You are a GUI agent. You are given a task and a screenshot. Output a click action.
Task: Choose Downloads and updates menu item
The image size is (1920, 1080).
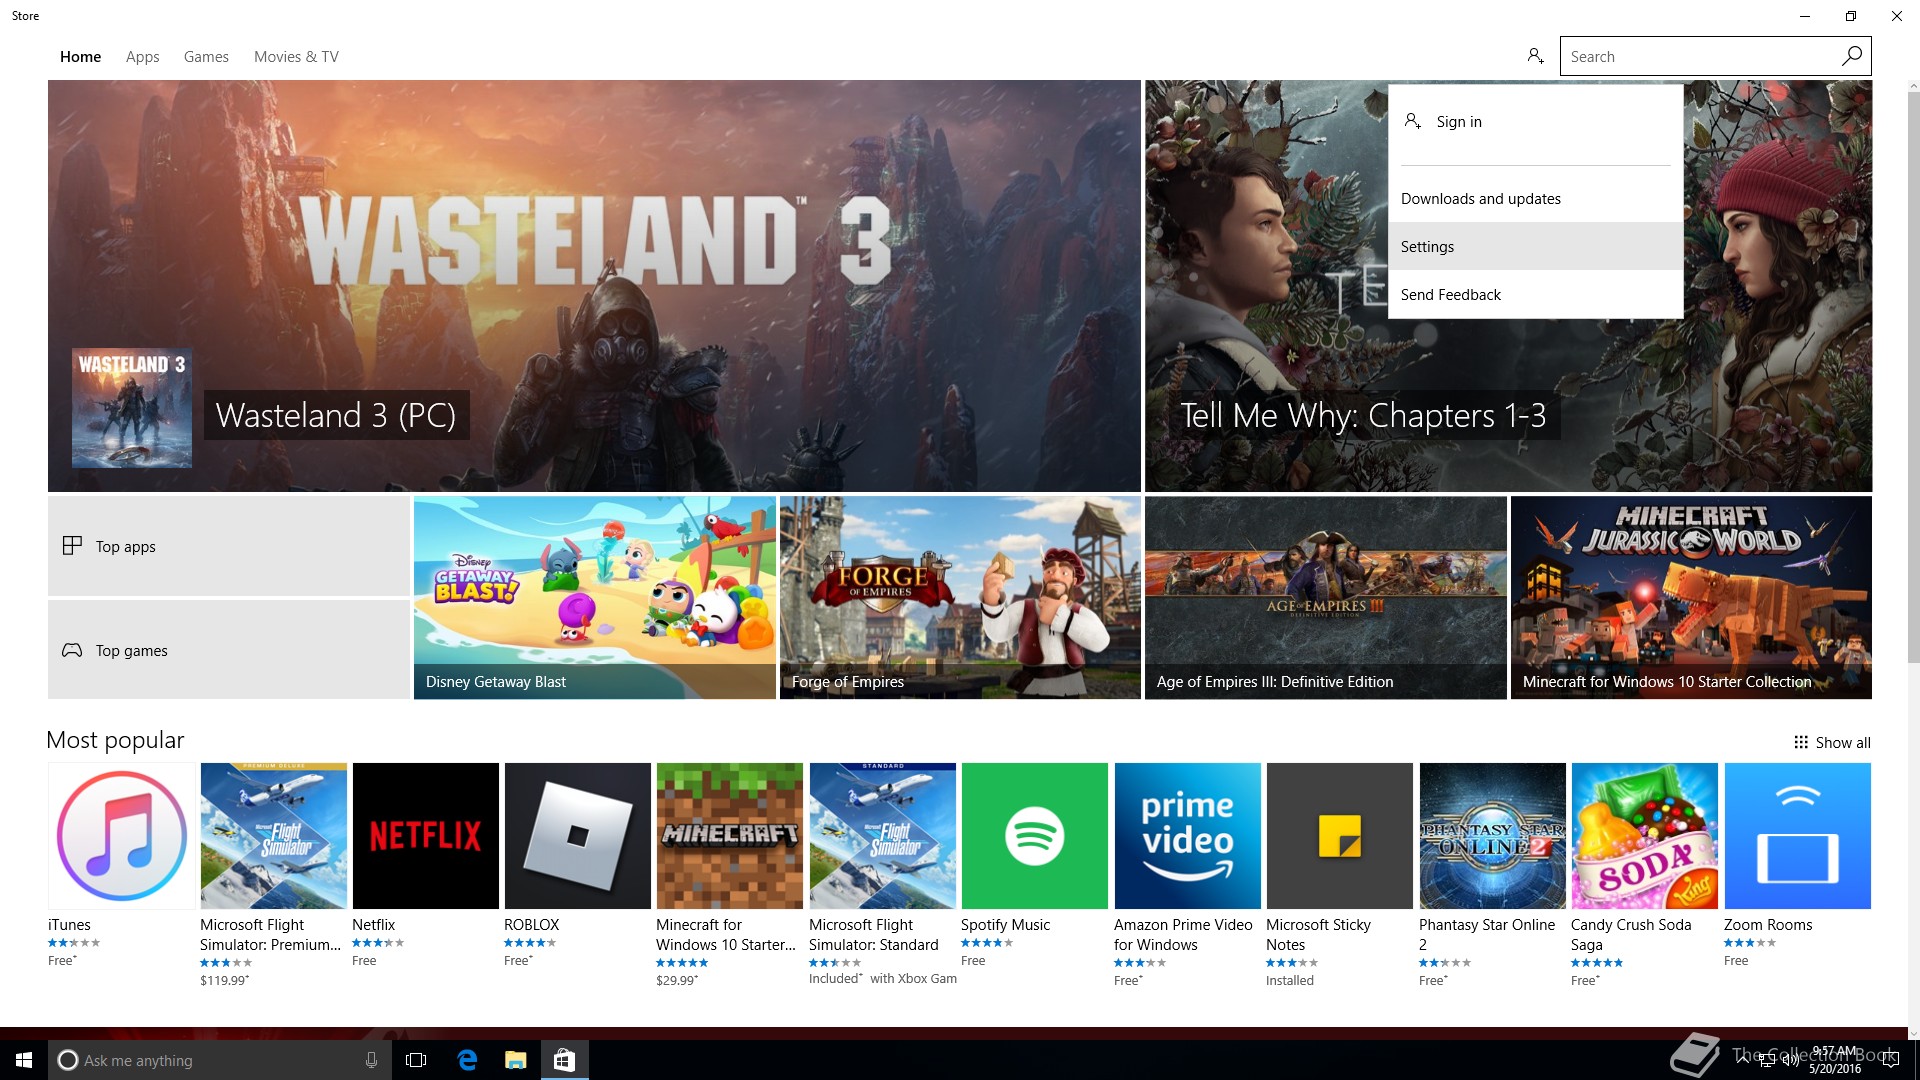(1535, 198)
